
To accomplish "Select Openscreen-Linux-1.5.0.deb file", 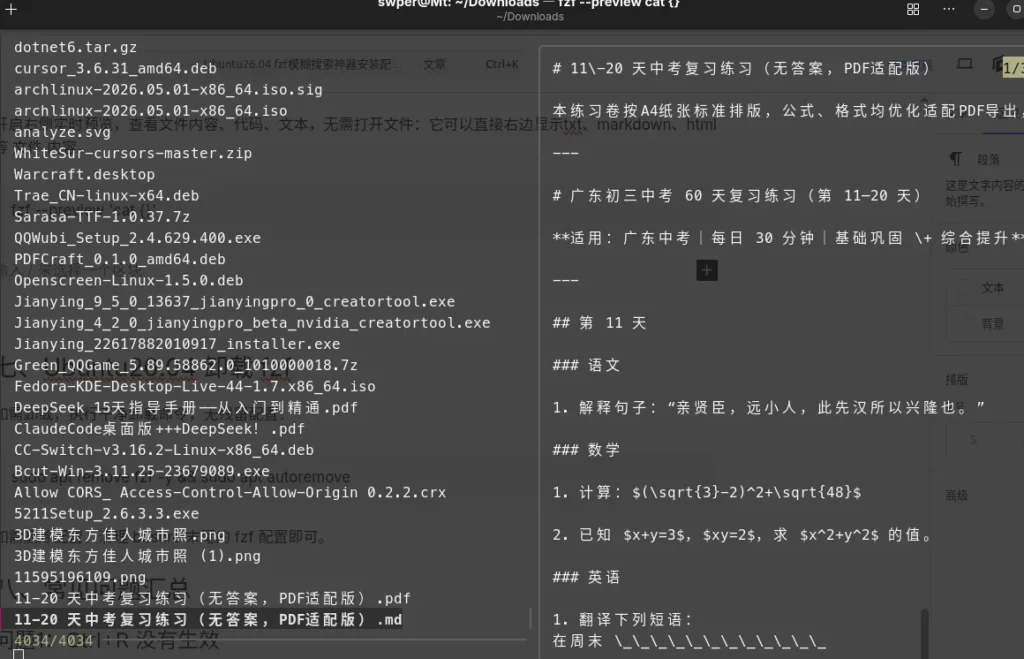I will coord(129,280).
